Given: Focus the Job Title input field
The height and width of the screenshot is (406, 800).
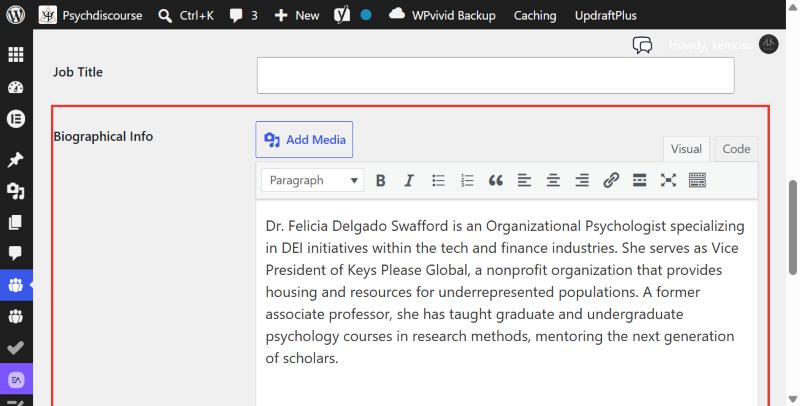Looking at the screenshot, I should click(x=495, y=75).
